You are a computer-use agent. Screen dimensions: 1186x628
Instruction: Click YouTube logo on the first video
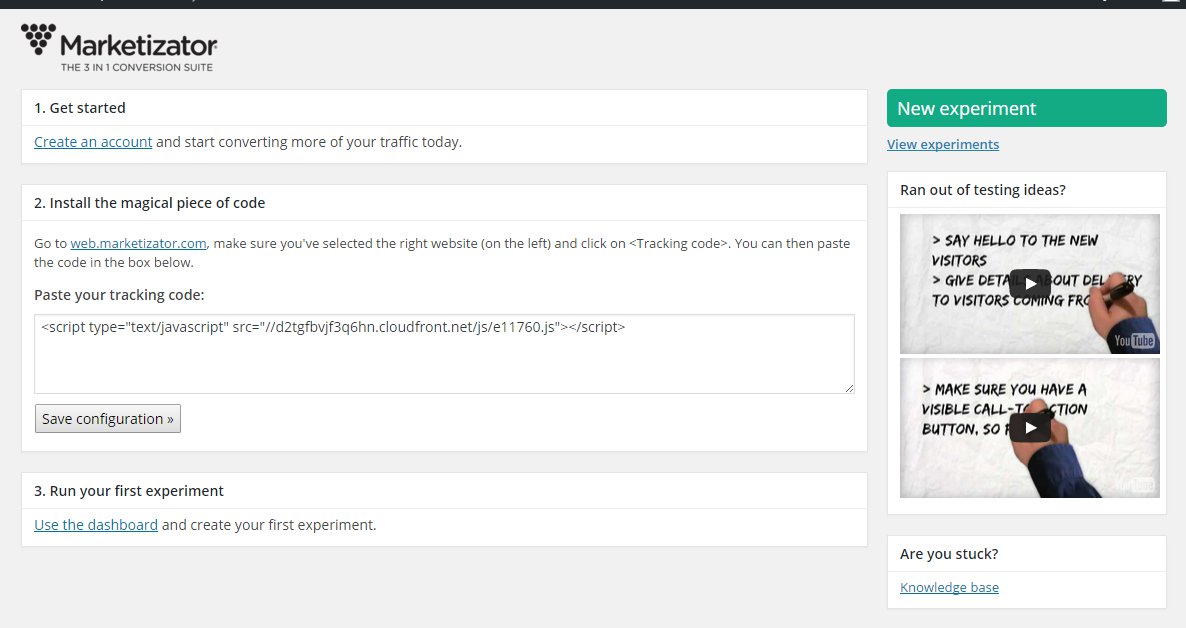pos(1134,341)
